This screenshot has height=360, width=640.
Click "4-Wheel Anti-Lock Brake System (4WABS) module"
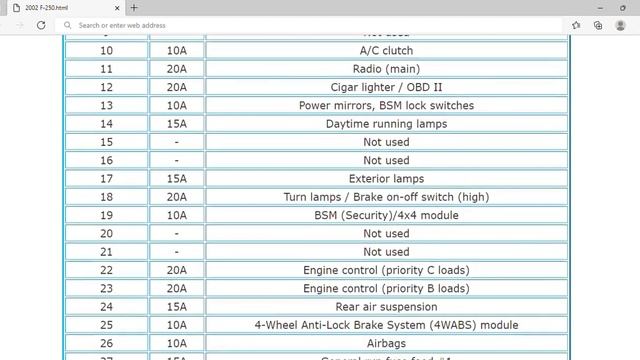(387, 325)
